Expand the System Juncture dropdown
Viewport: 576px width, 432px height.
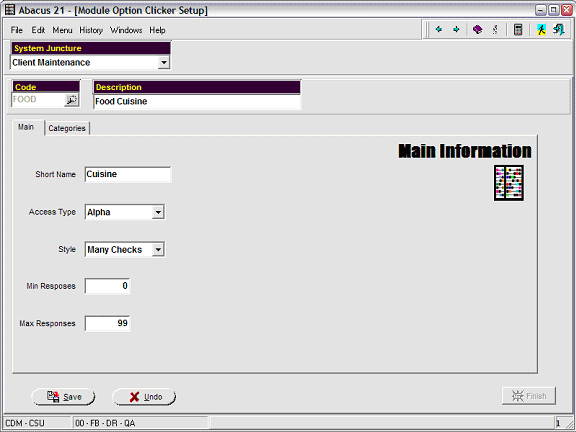tap(163, 62)
